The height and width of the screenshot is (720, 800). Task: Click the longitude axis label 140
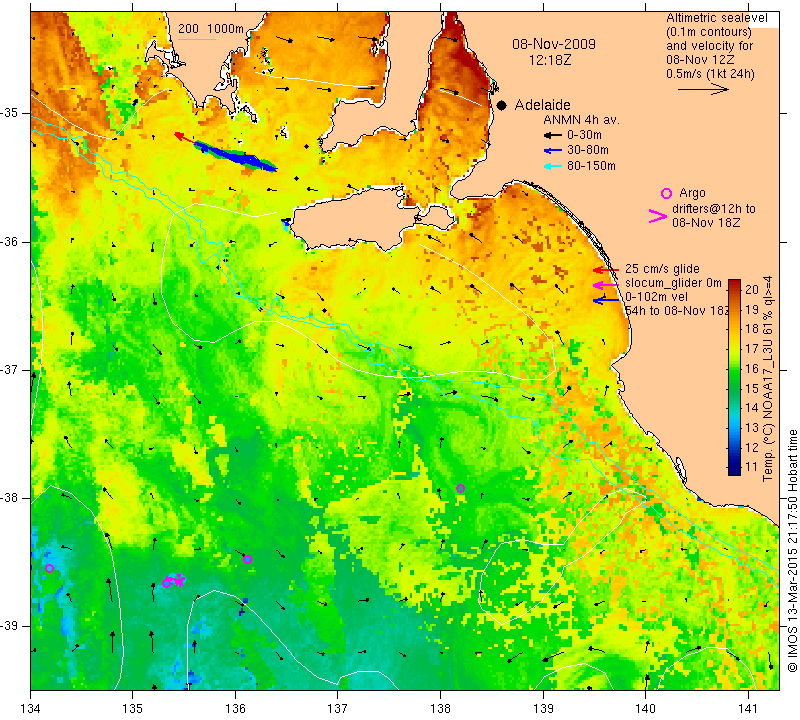pos(645,709)
